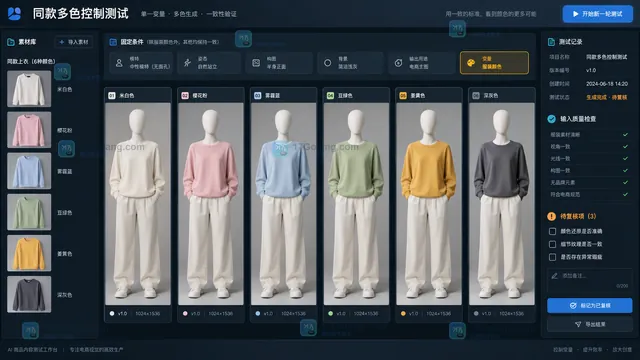Select the blue sweater thumbnail in 素材库
Screen dimensions: 640x360
tap(29, 171)
